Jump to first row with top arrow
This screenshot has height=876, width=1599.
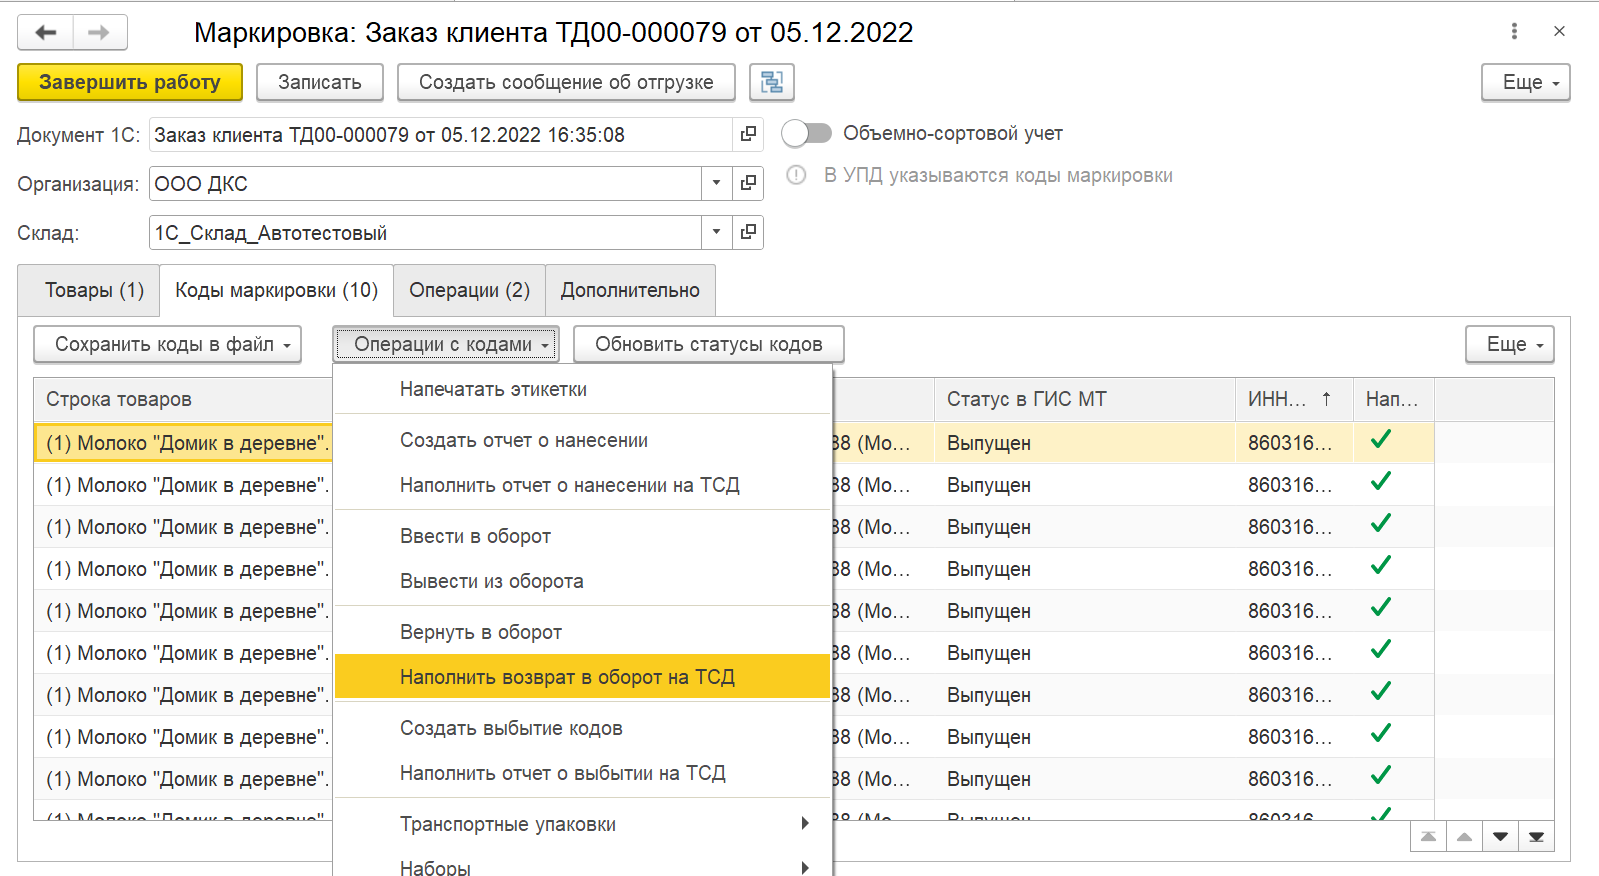(x=1428, y=836)
